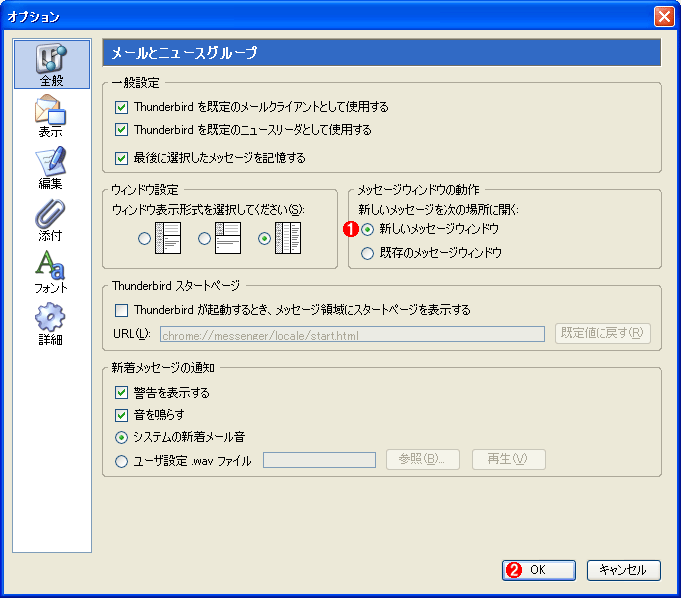Toggle Thunderbird default news reader checkbox
The width and height of the screenshot is (681, 598).
tap(122, 130)
